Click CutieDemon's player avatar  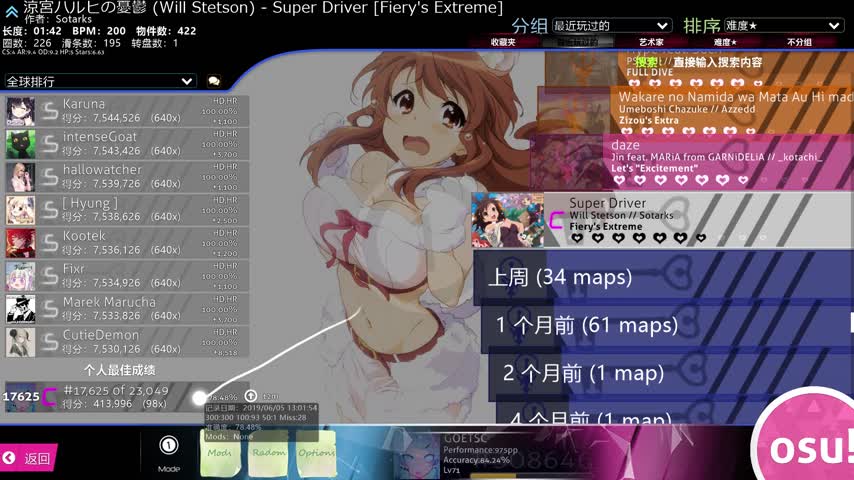click(x=21, y=342)
